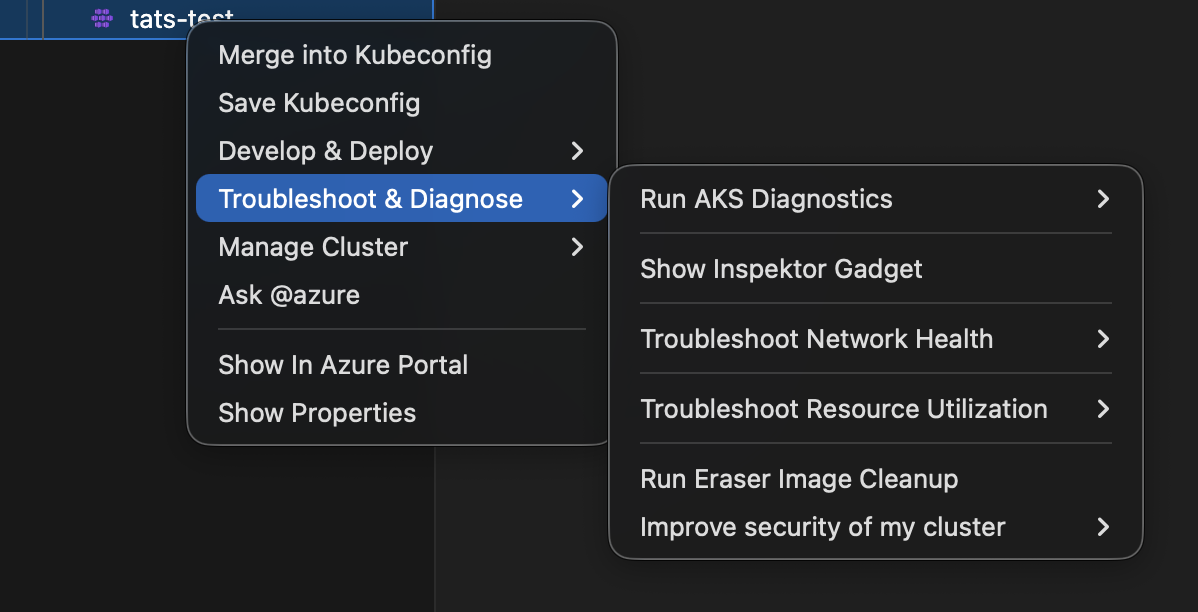Image resolution: width=1198 pixels, height=612 pixels.
Task: Select the tats-test cluster in the tree
Action: pos(180,17)
